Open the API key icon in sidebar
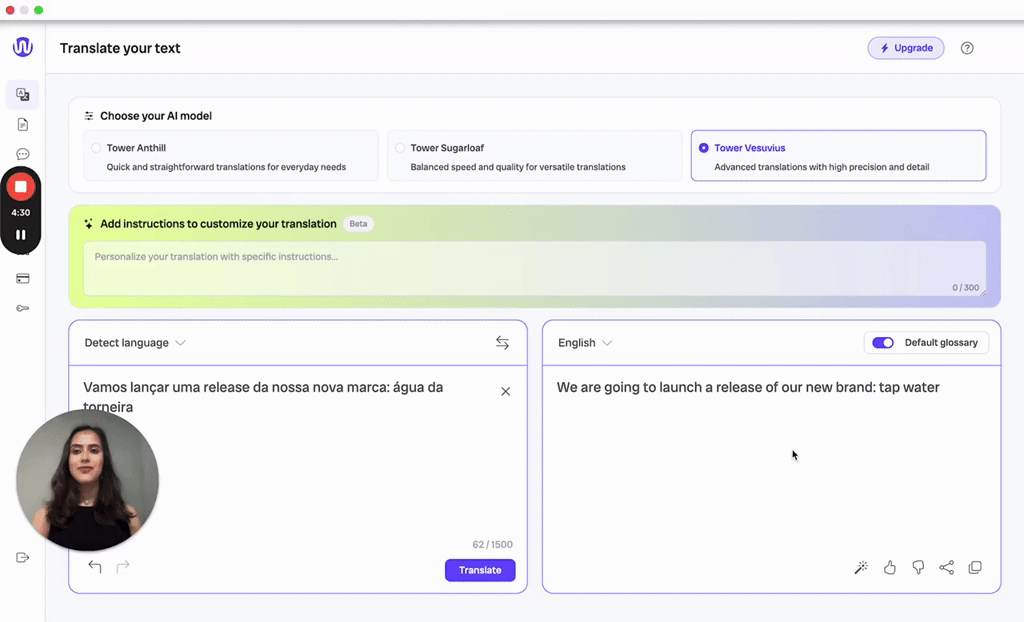Screen dimensions: 1024x622 pos(22,309)
